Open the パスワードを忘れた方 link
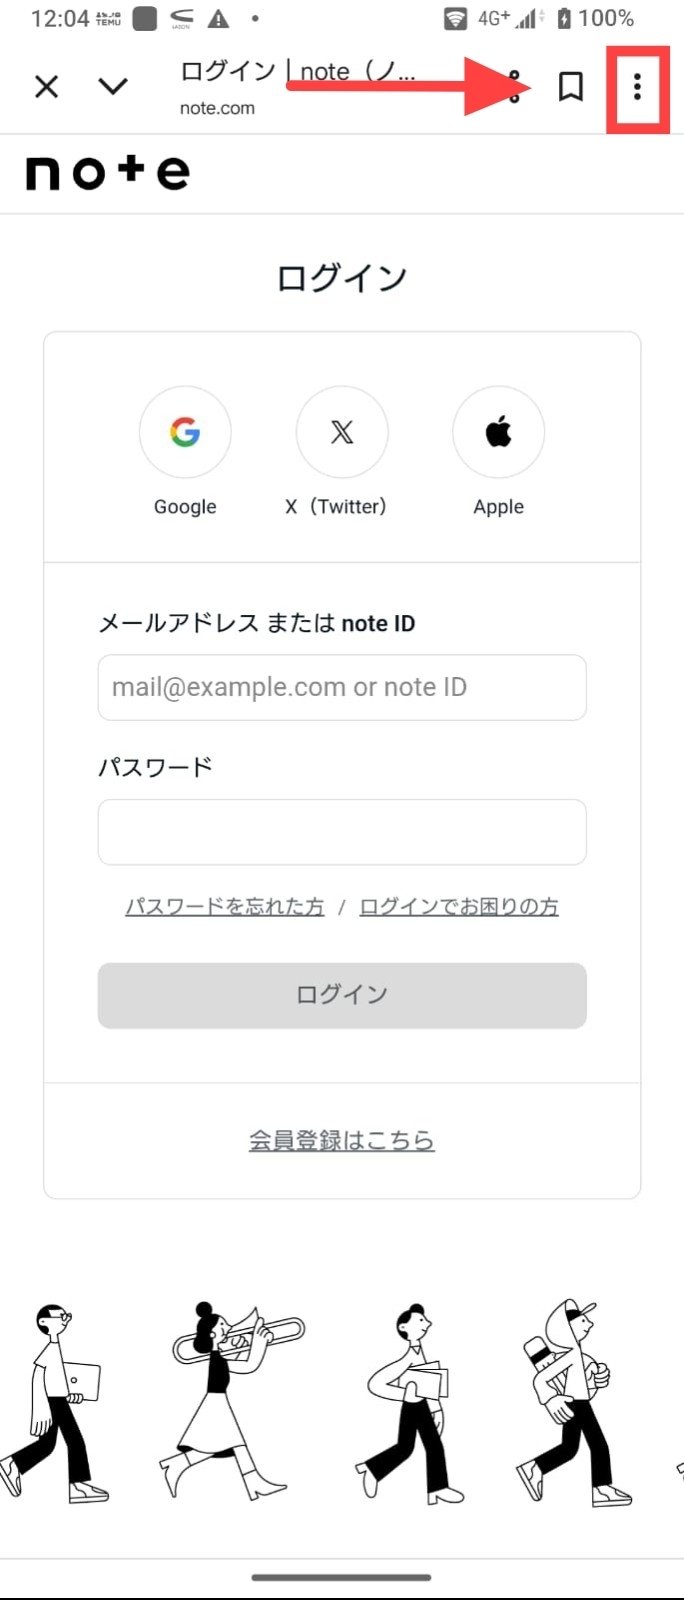The height and width of the screenshot is (1600, 684). tap(225, 906)
